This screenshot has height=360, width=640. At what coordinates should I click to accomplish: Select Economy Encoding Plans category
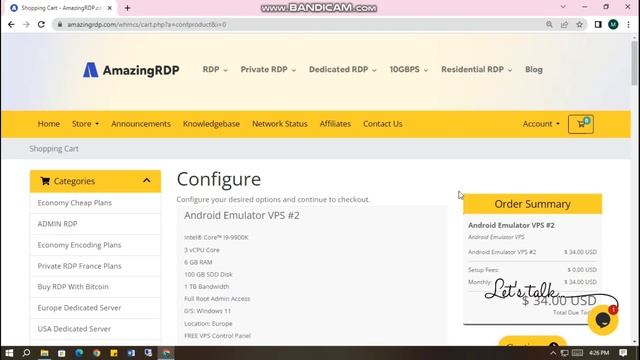[x=95, y=245]
